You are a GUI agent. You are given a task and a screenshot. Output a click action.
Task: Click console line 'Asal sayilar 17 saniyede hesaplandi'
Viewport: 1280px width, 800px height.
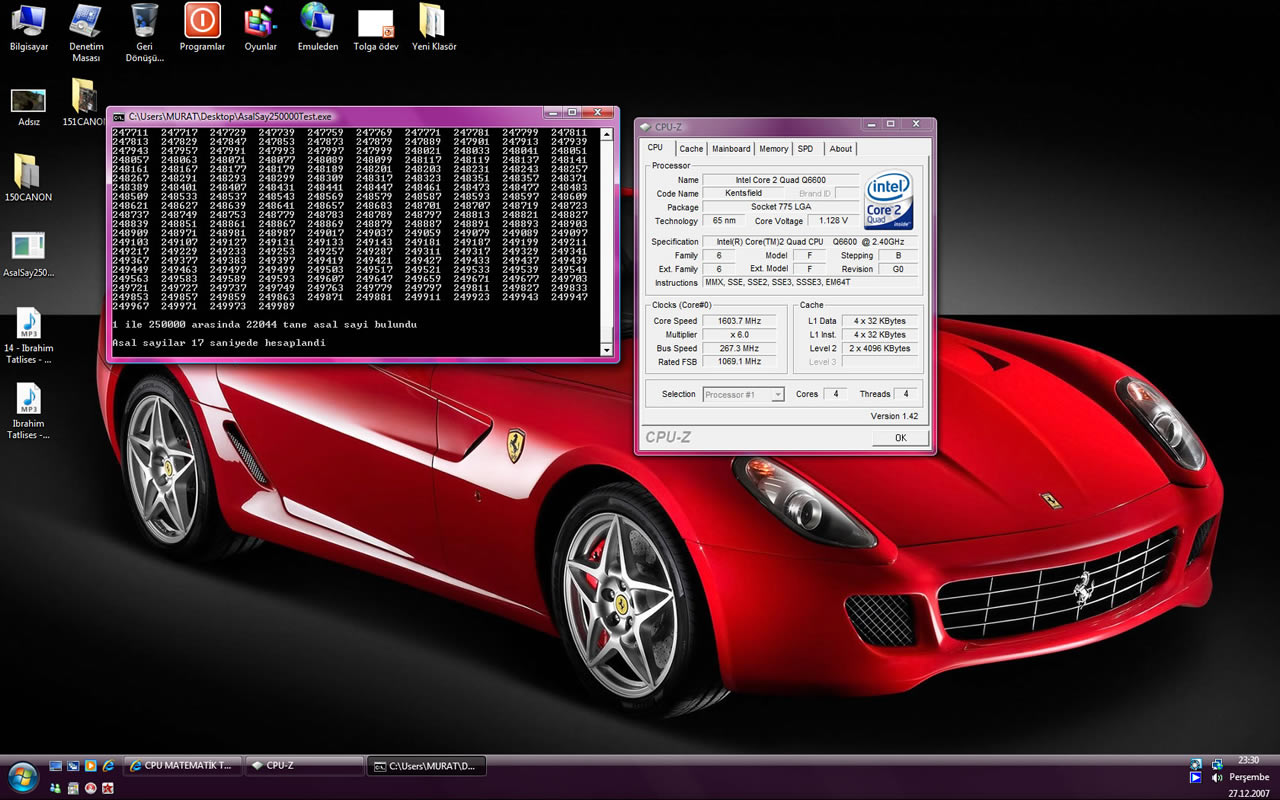(x=219, y=342)
